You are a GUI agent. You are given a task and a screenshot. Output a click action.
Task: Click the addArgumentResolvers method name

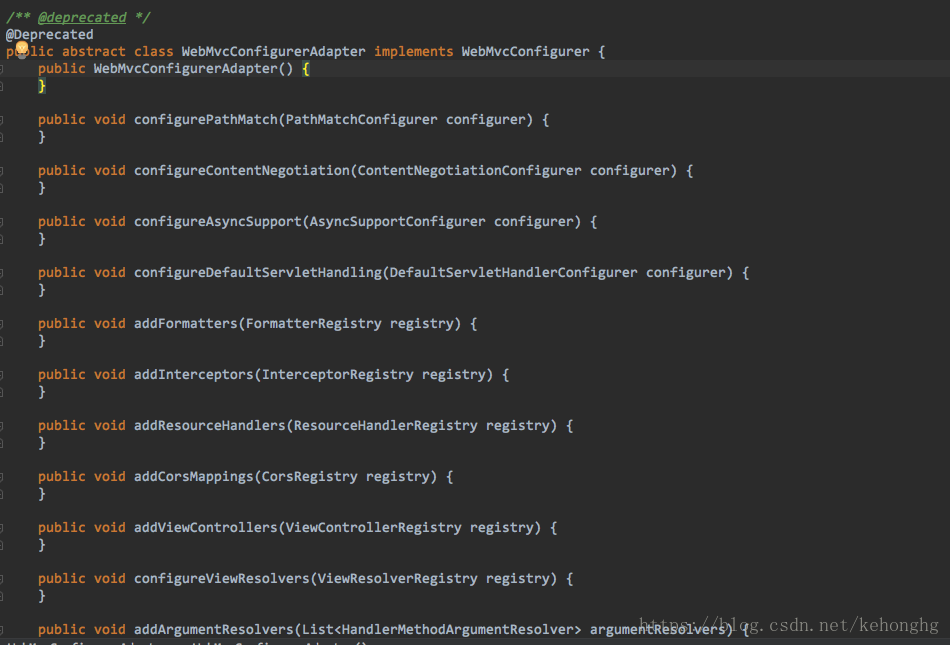click(x=213, y=629)
